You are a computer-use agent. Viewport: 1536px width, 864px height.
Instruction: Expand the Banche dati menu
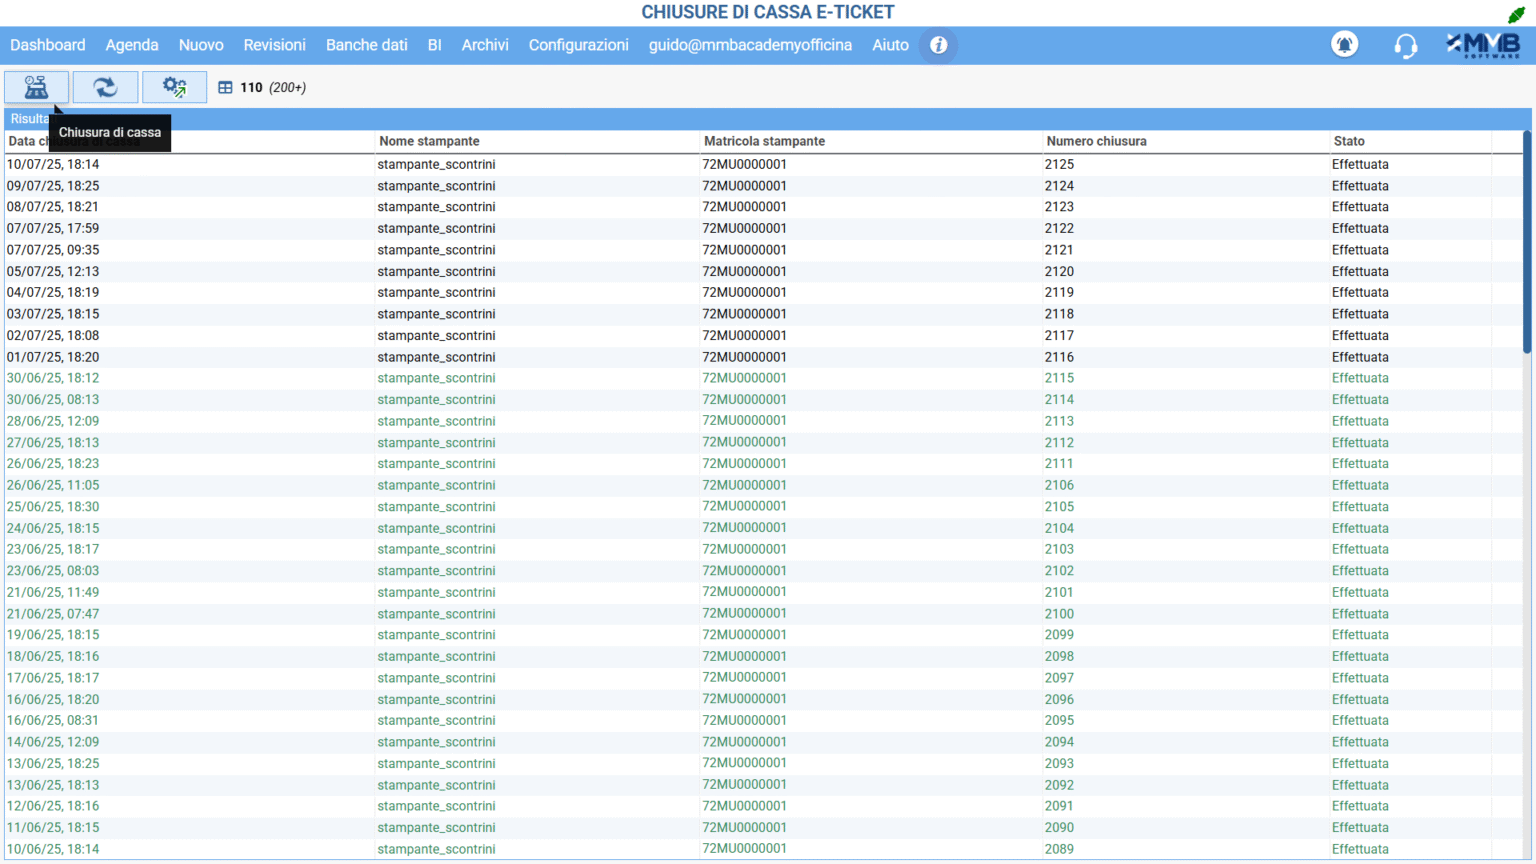[x=366, y=45]
